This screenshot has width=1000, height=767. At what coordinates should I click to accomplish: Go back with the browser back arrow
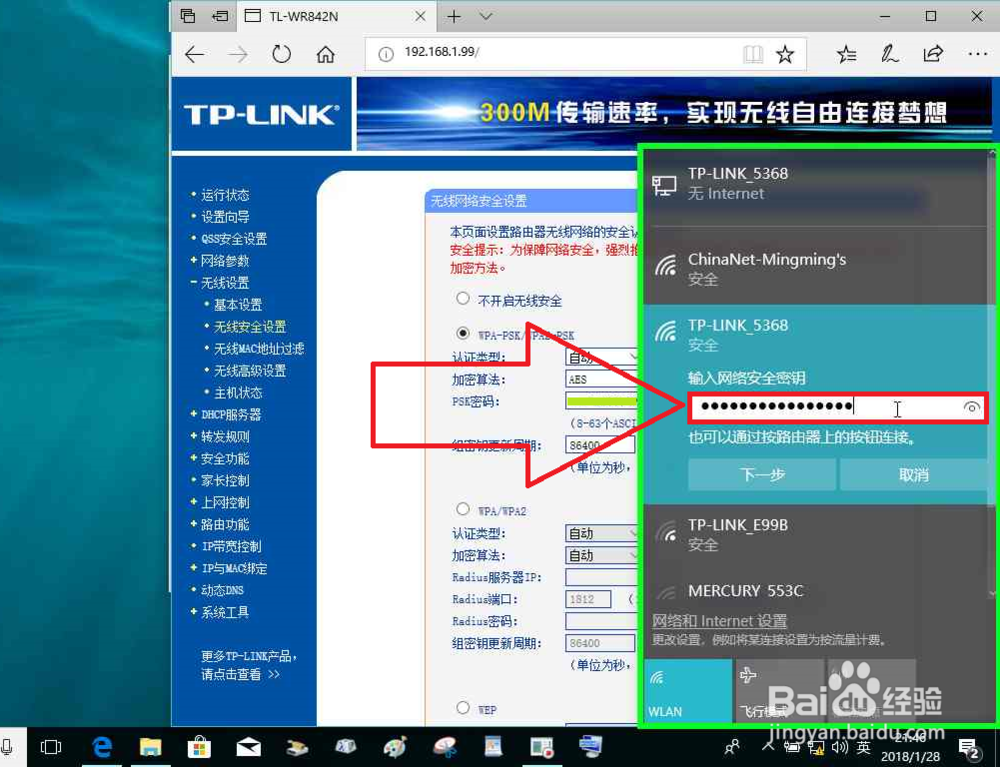pyautogui.click(x=195, y=55)
